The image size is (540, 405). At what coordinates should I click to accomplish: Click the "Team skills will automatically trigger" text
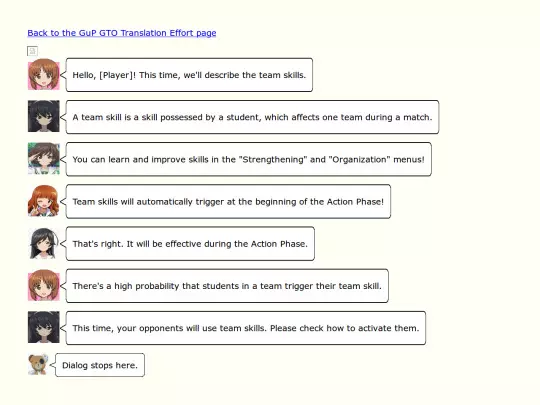tap(228, 202)
